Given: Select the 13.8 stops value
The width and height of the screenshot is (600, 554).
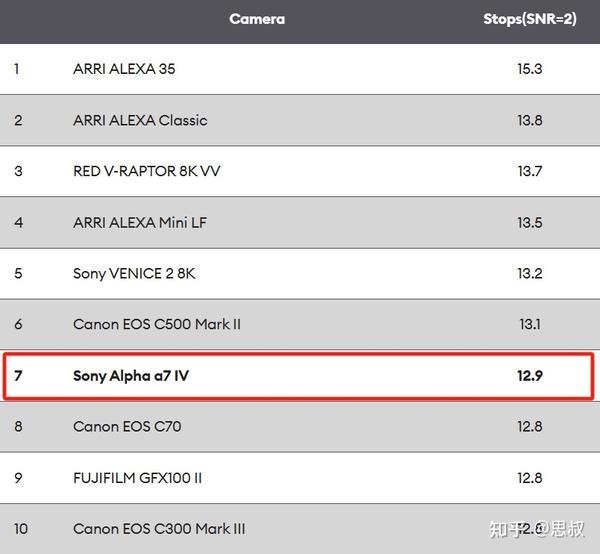Looking at the screenshot, I should click(x=529, y=120).
